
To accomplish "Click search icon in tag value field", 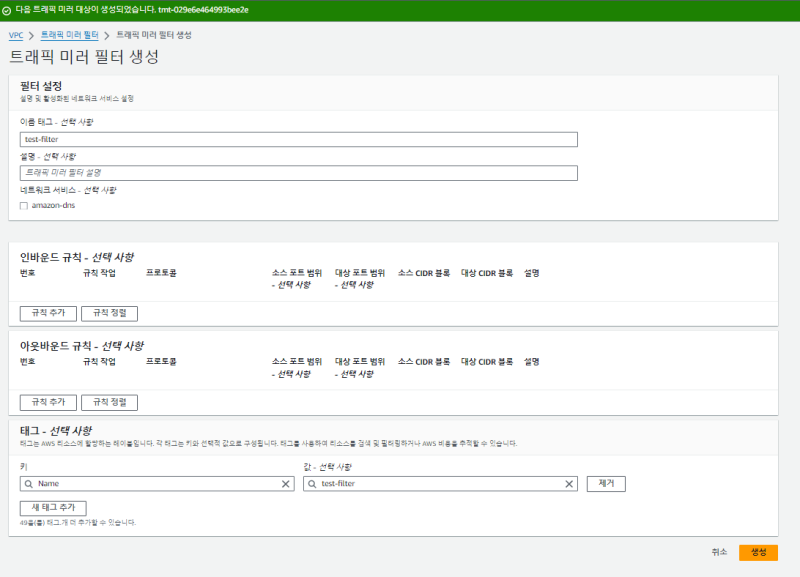I will [x=313, y=484].
